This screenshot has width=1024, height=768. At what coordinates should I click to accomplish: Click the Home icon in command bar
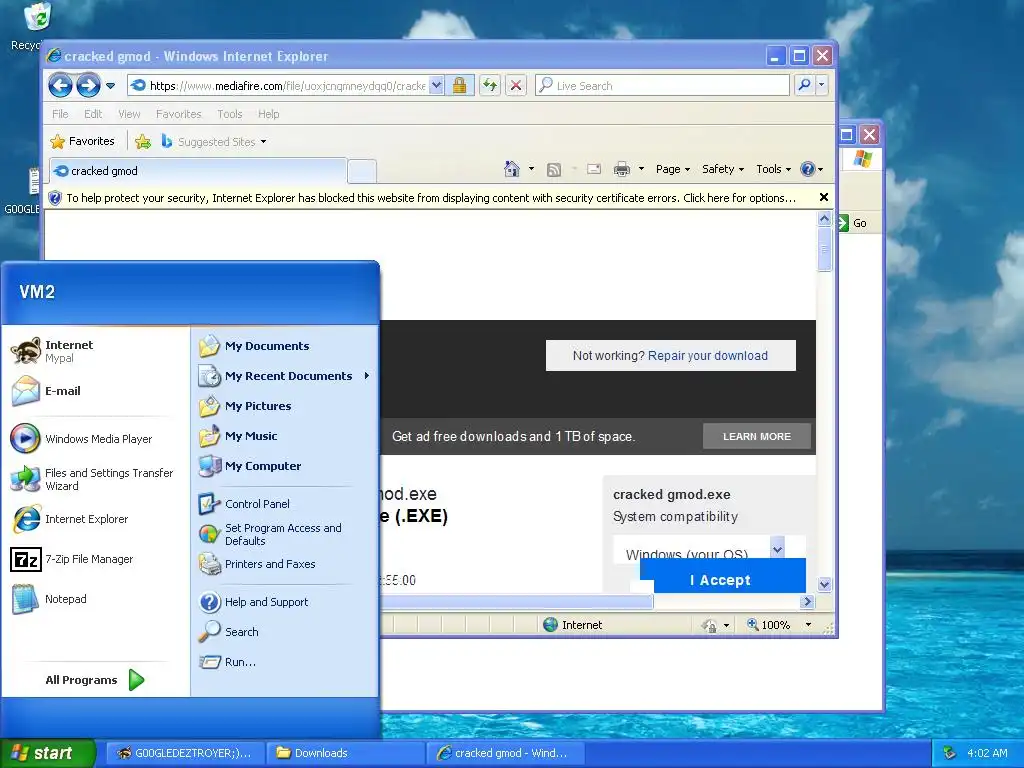512,169
